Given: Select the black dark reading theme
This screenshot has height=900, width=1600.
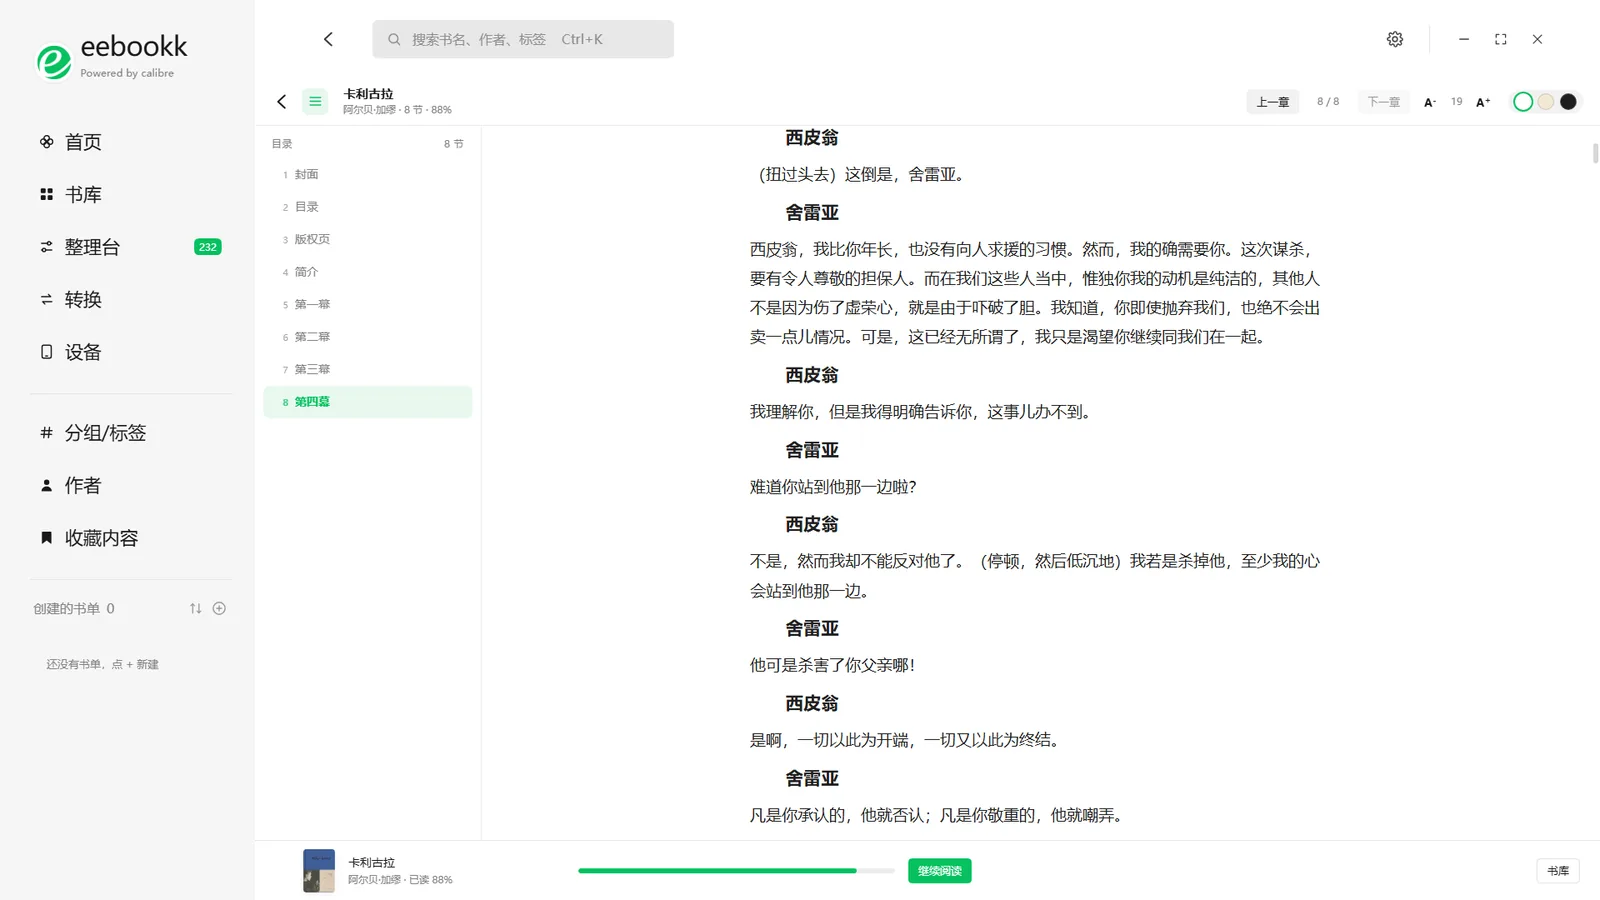Looking at the screenshot, I should [x=1568, y=102].
